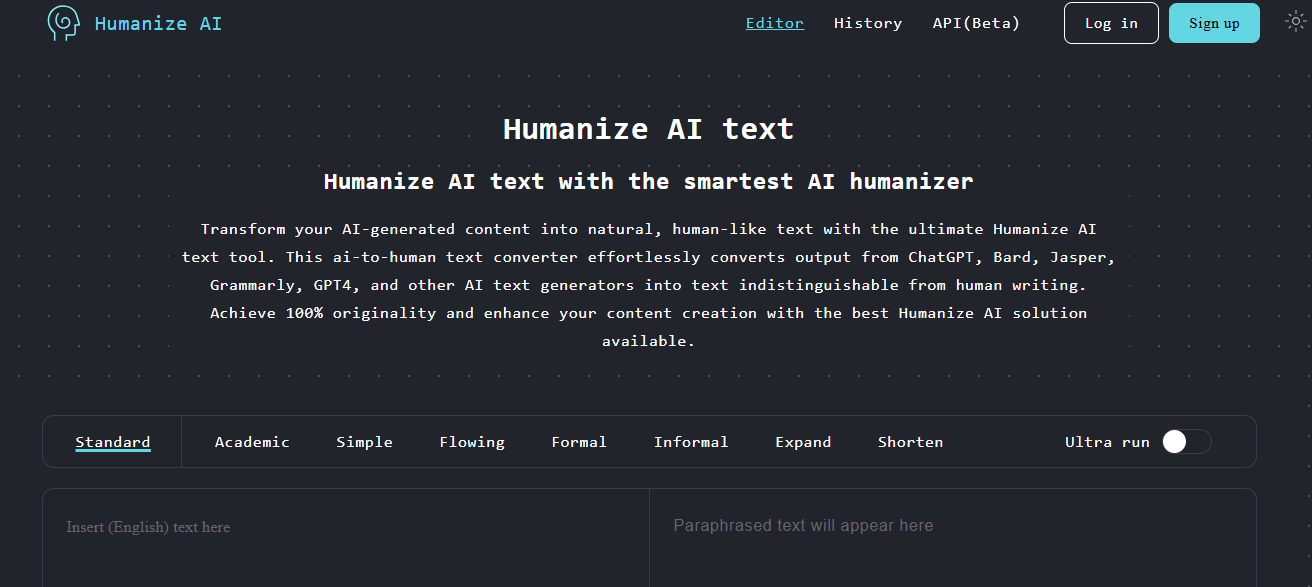Select the Academic mode tab
The image size is (1312, 587).
tap(252, 442)
